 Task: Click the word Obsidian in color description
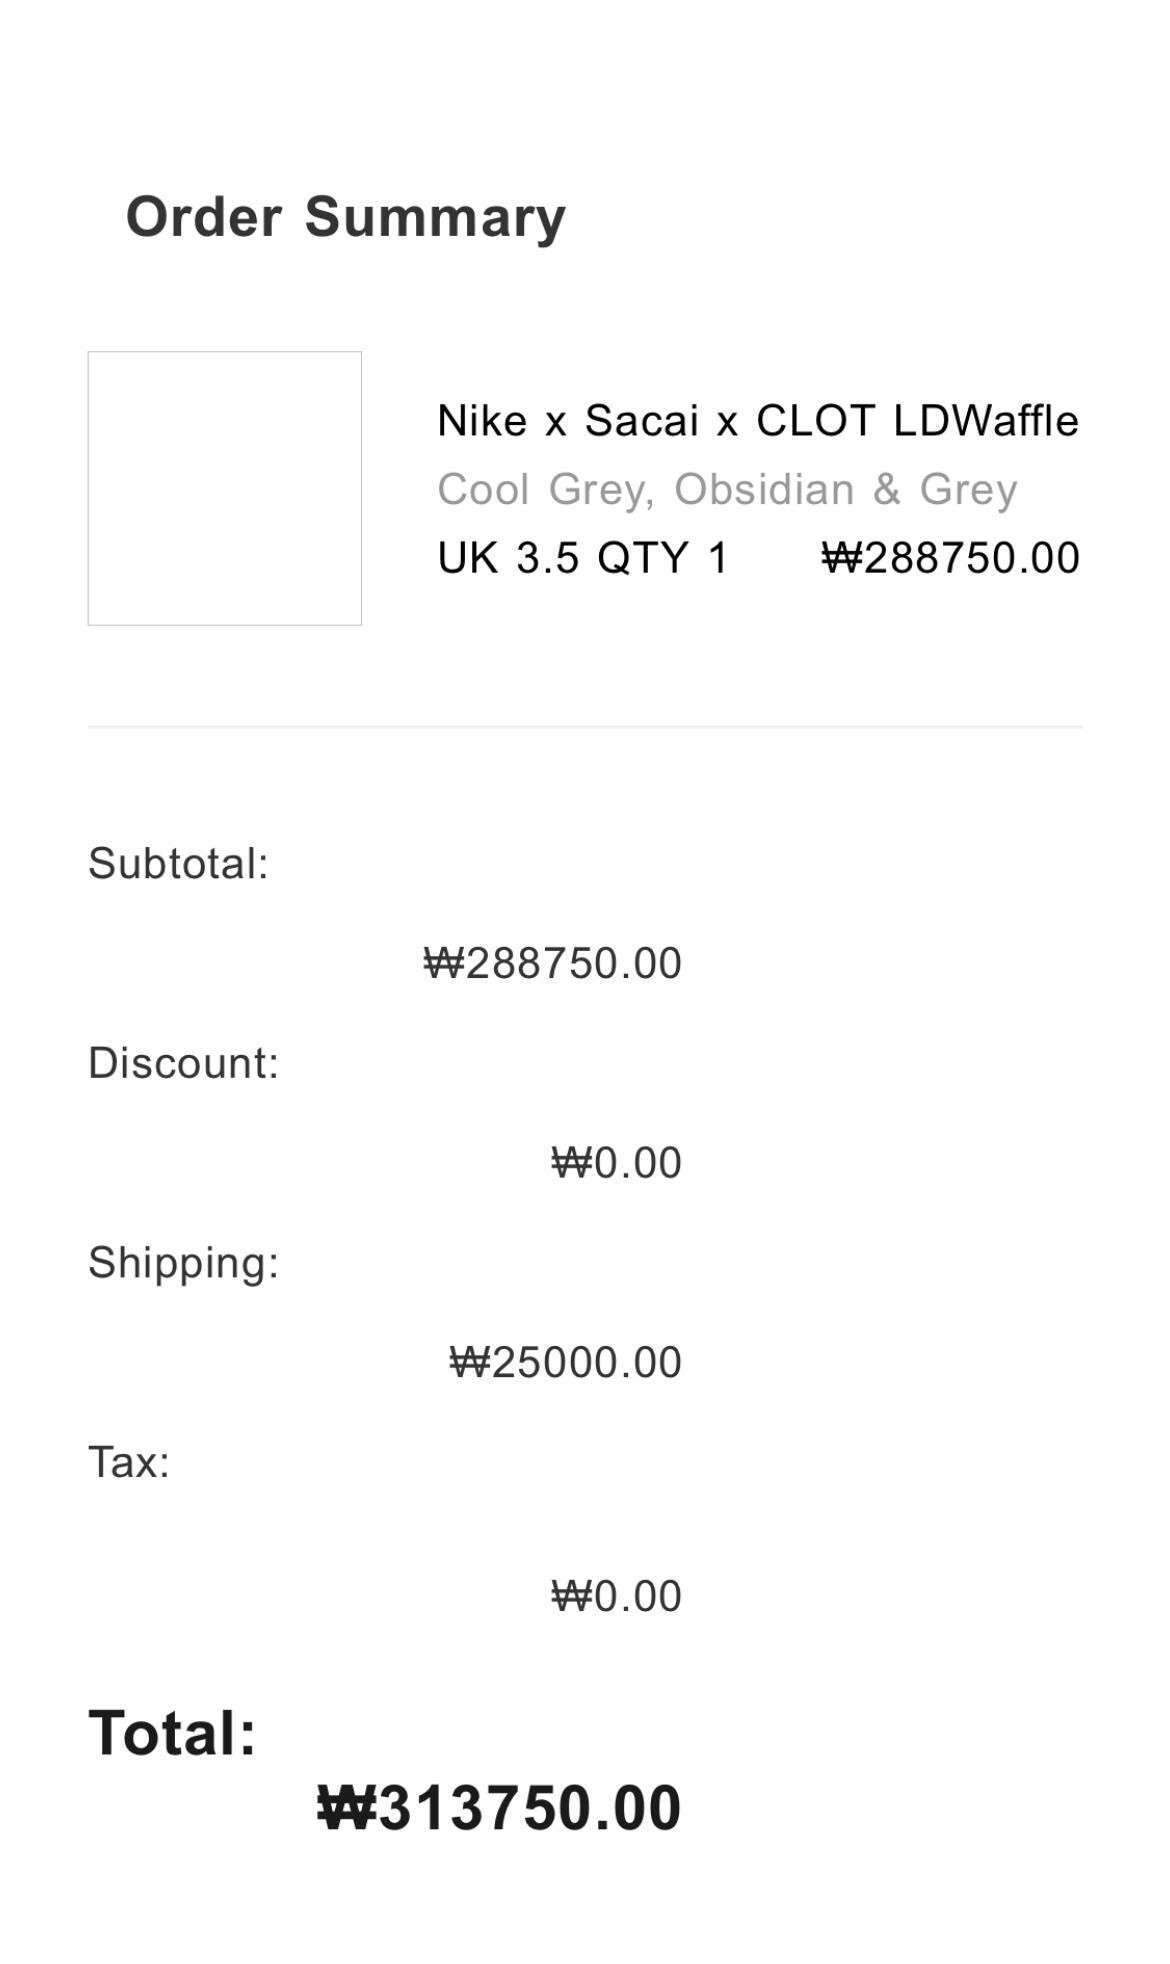pos(764,489)
